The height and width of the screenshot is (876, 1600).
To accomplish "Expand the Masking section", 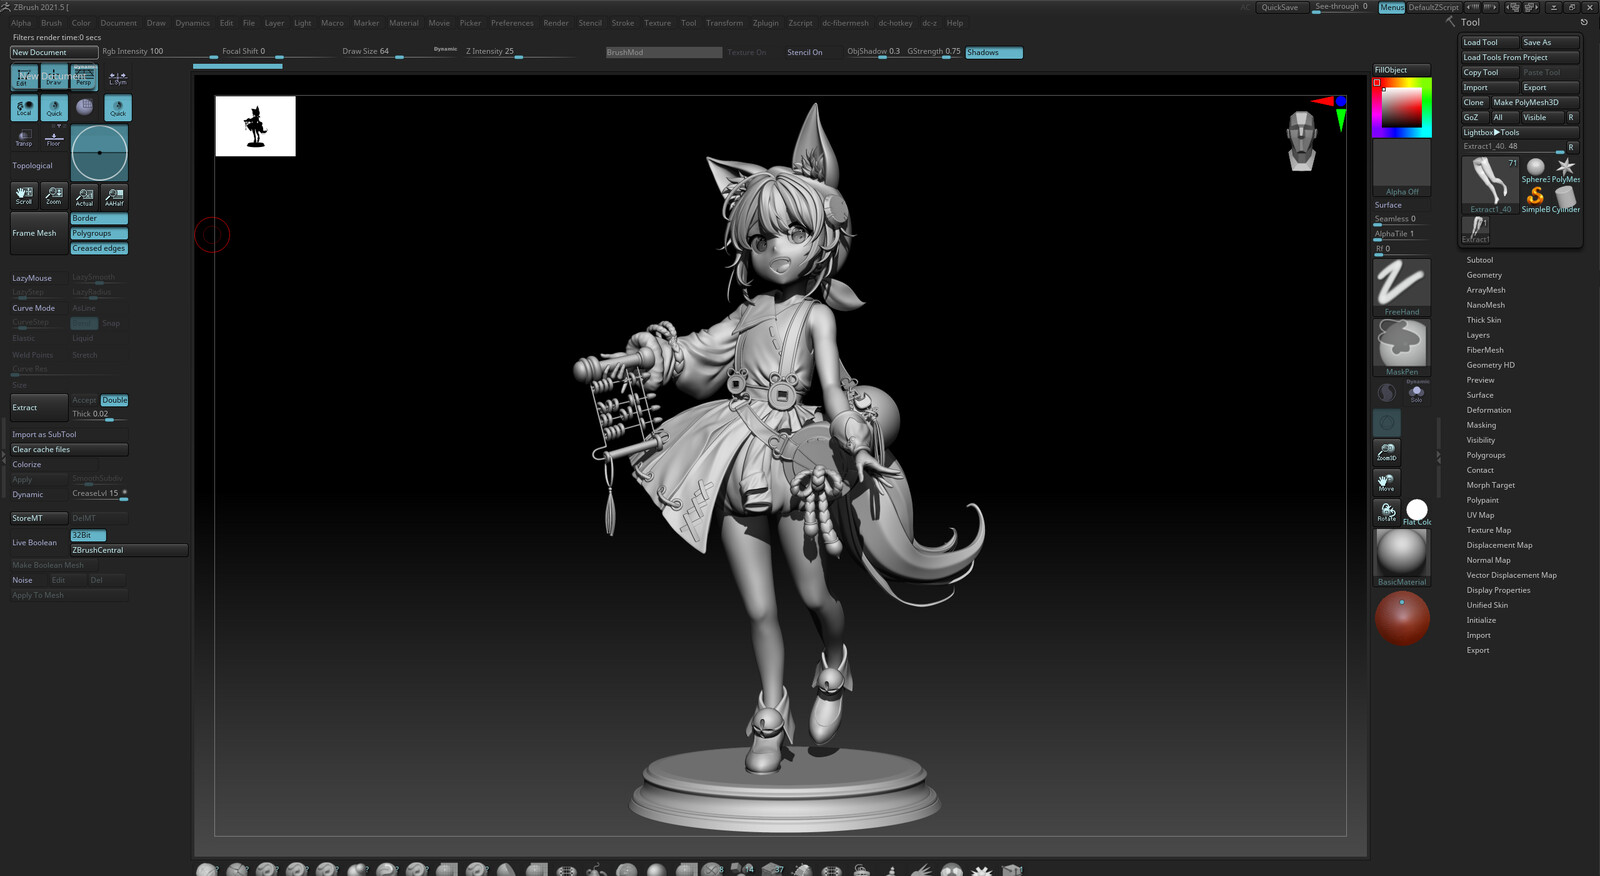I will tap(1481, 425).
